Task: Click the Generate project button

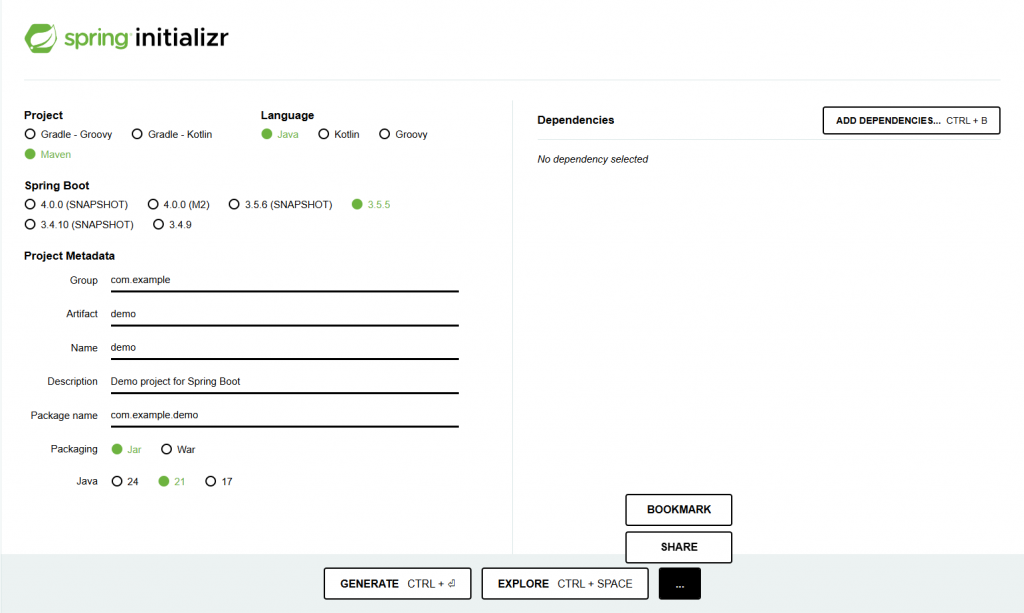Action: [x=397, y=584]
